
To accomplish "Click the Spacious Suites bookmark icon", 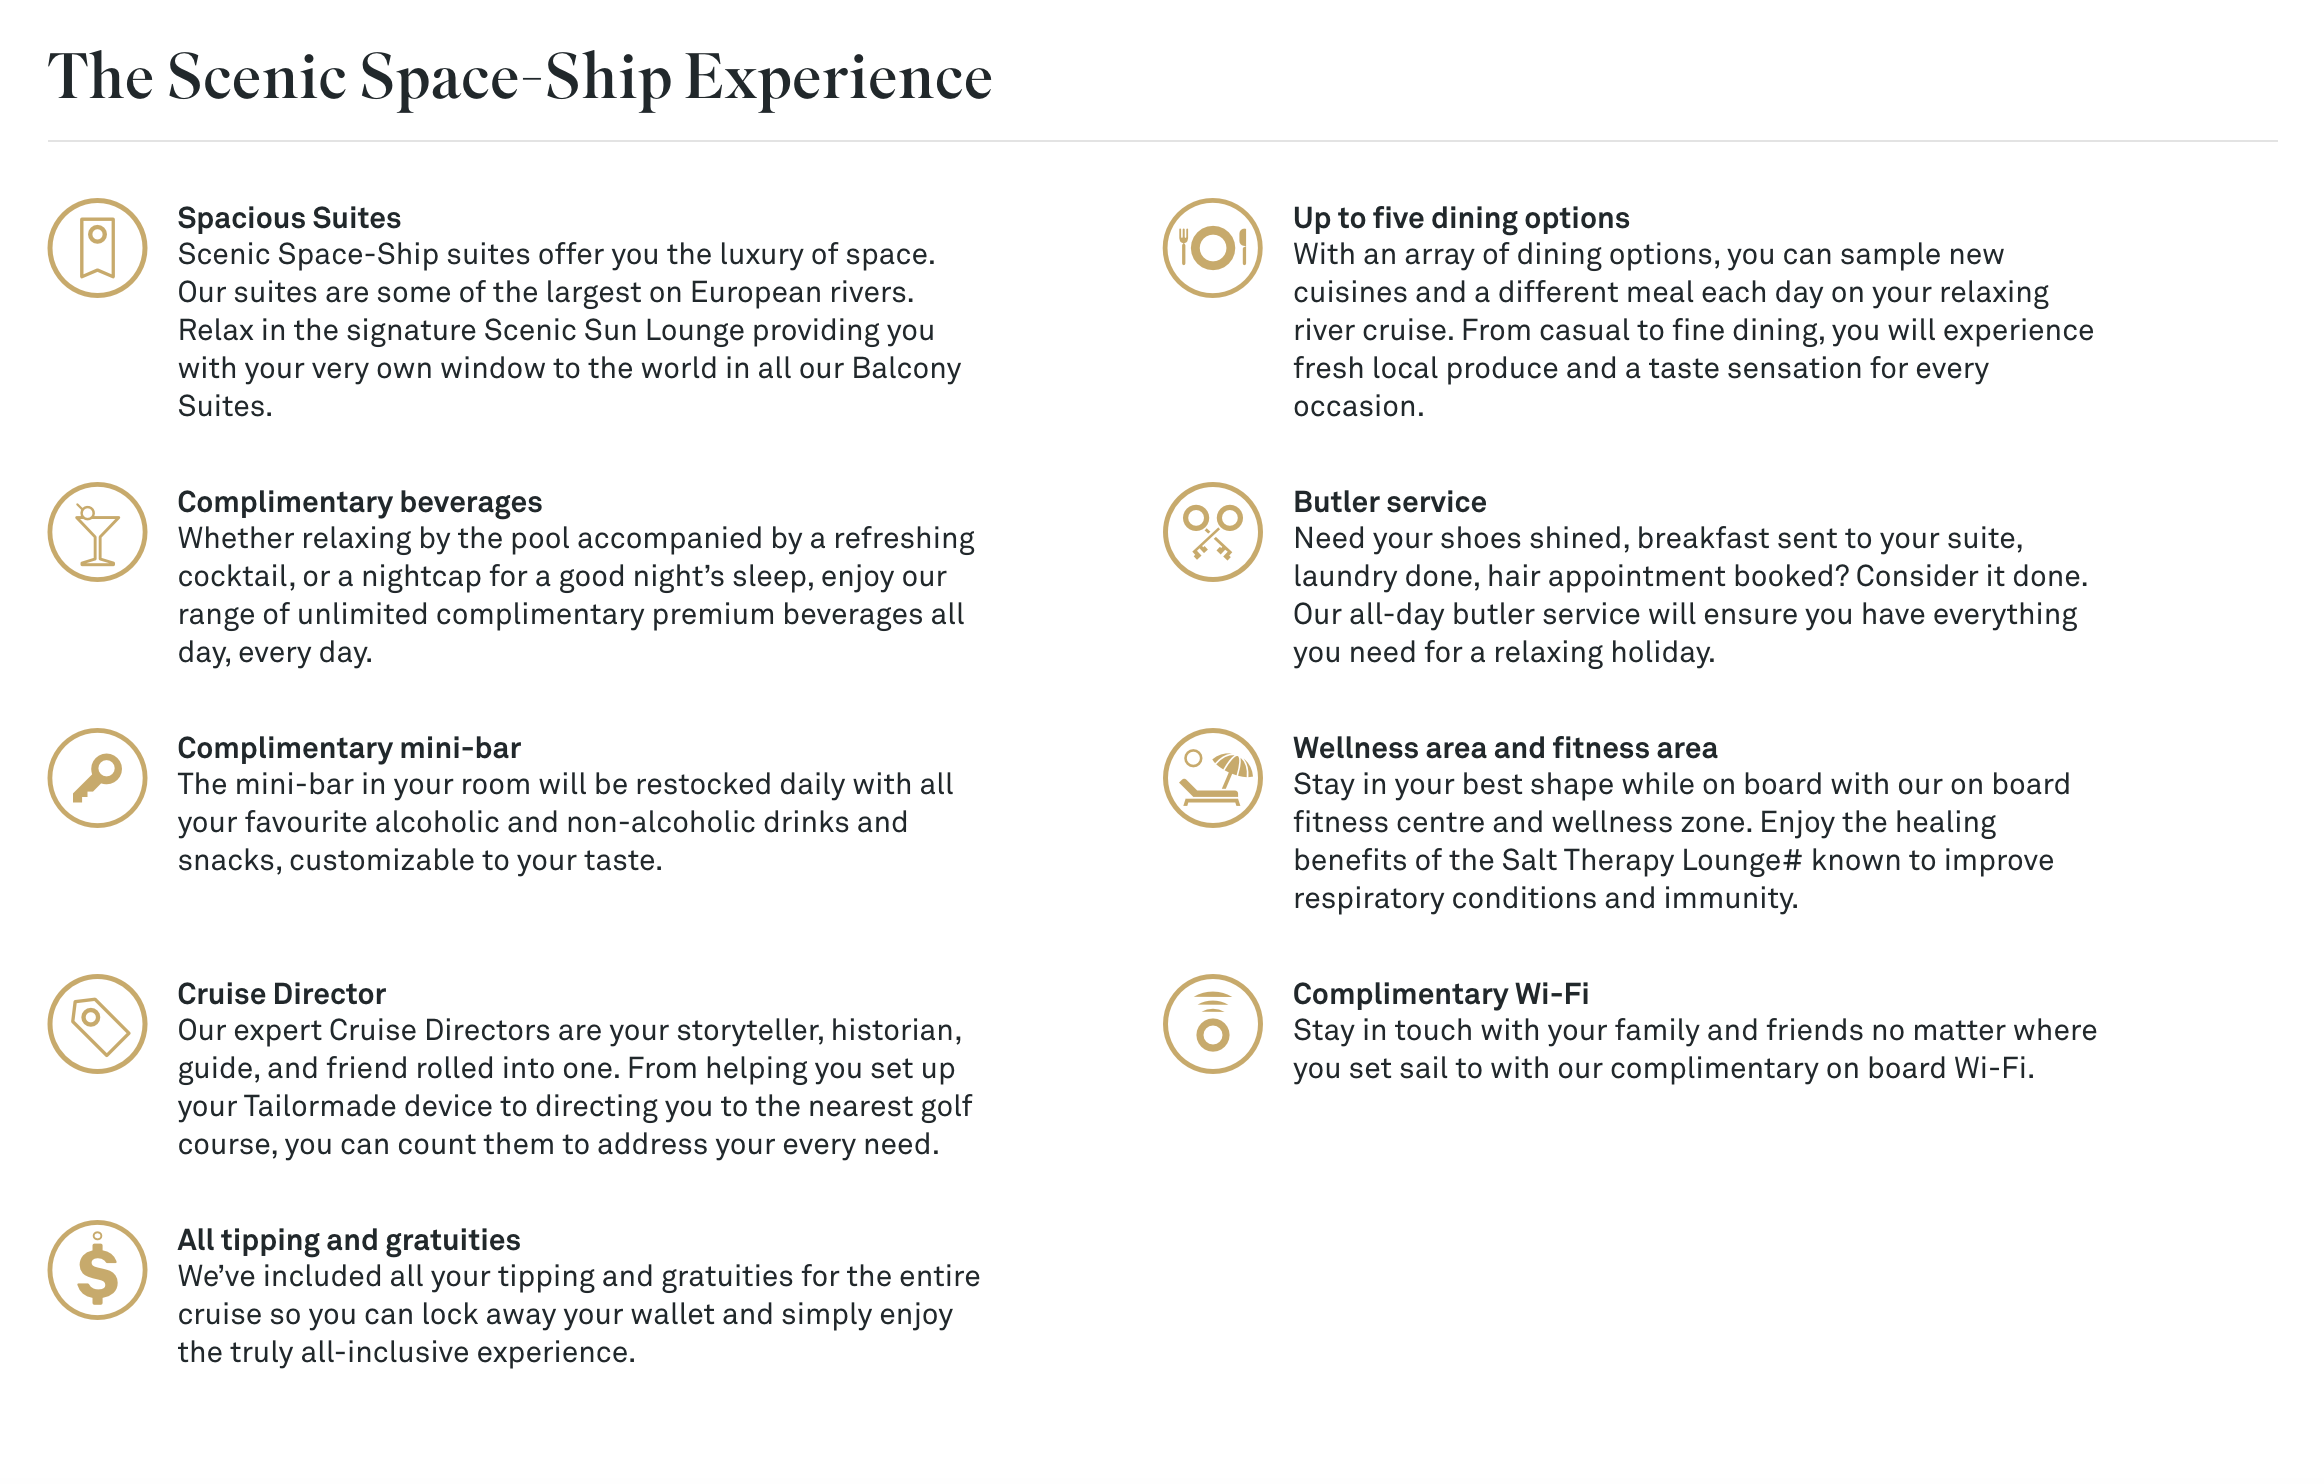I will point(97,248).
